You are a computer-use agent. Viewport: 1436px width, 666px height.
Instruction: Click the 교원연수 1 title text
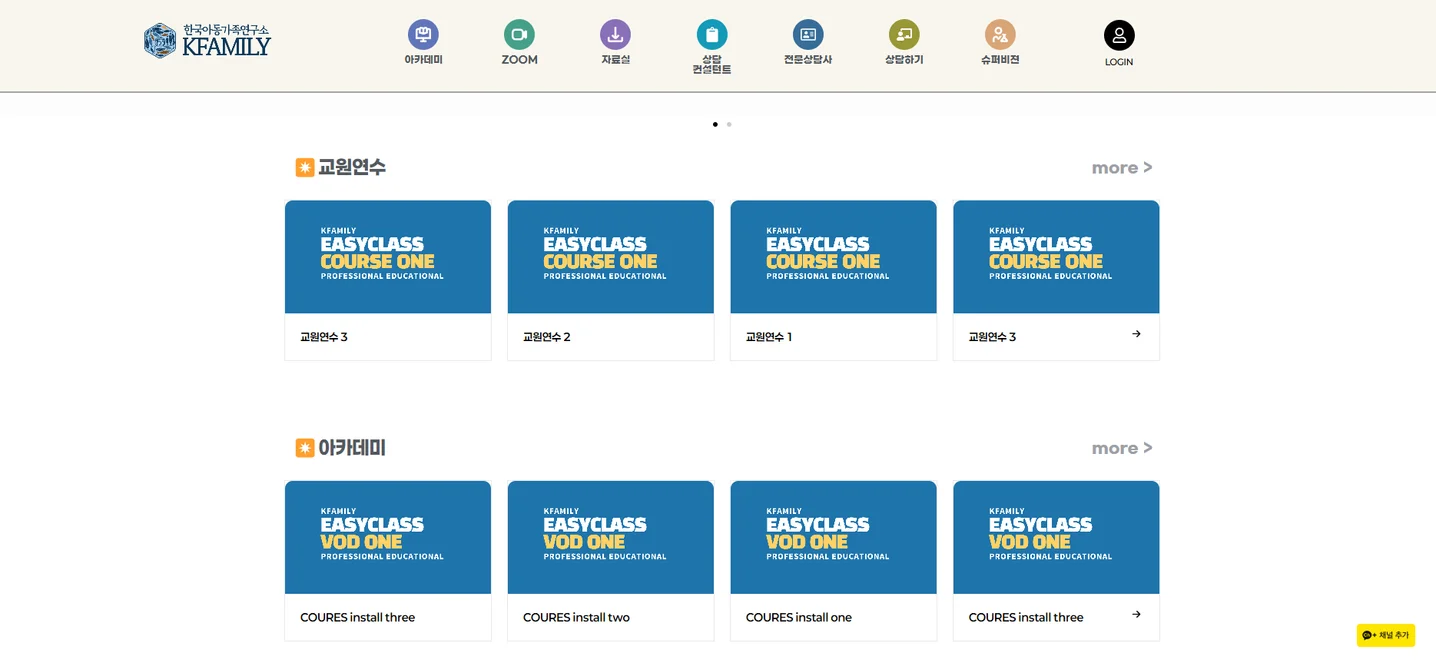(x=769, y=337)
